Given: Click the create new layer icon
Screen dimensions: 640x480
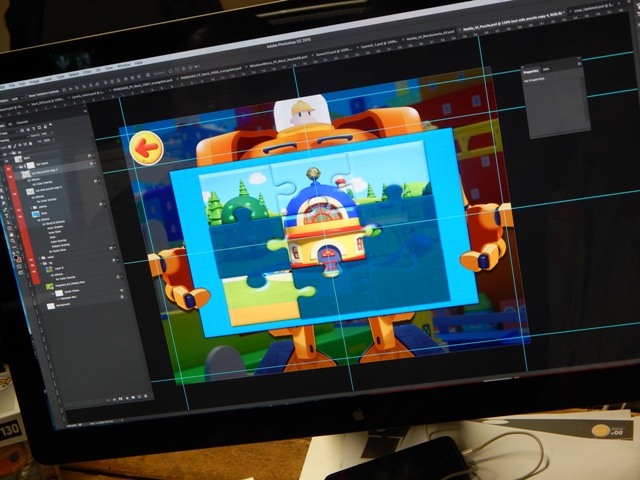Looking at the screenshot, I should click(139, 397).
